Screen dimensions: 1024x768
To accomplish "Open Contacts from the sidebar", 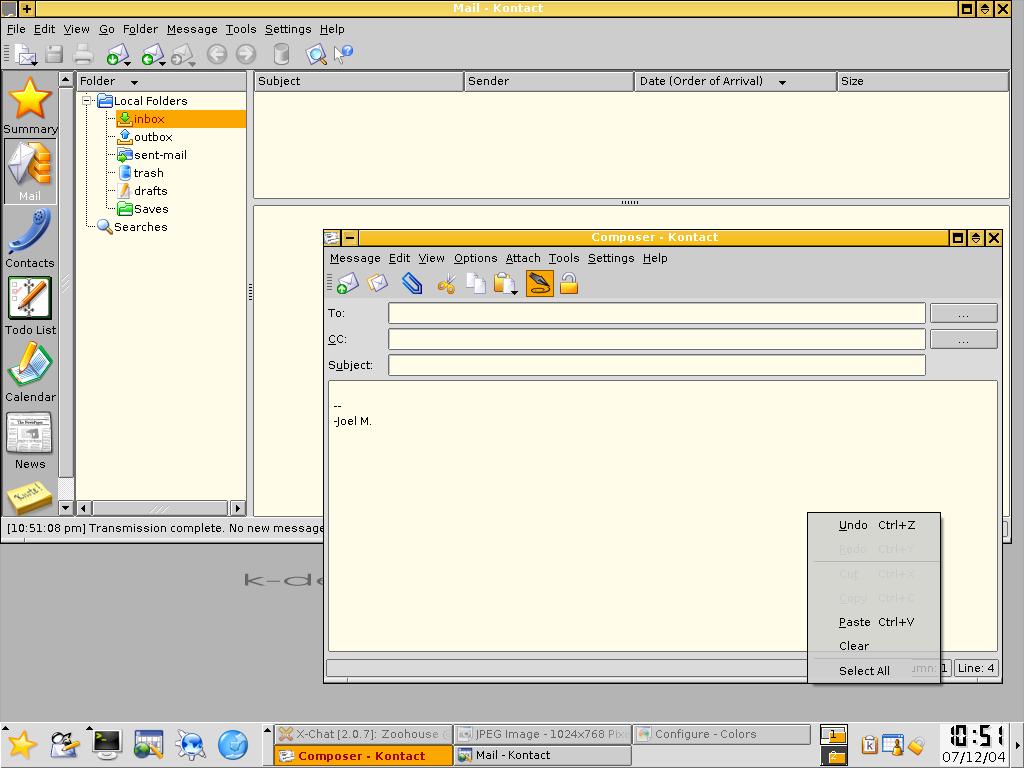I will 29,238.
